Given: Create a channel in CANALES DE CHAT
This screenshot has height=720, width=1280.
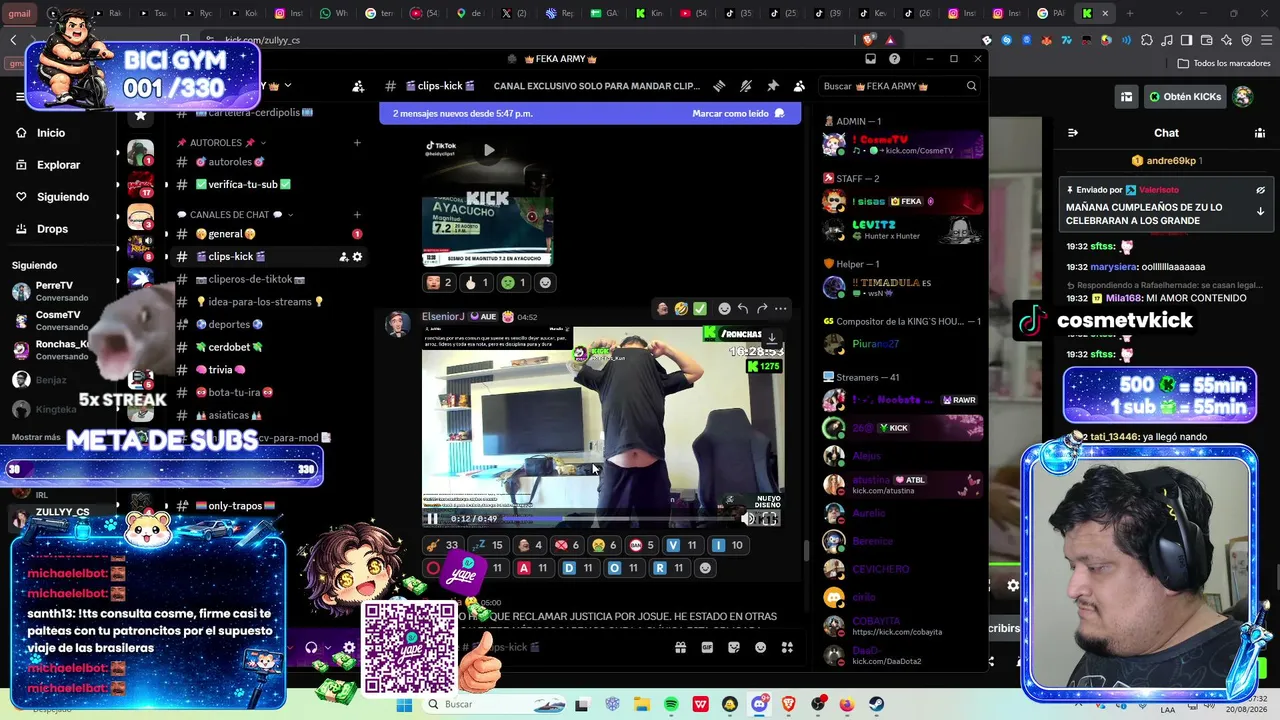Looking at the screenshot, I should tap(357, 215).
